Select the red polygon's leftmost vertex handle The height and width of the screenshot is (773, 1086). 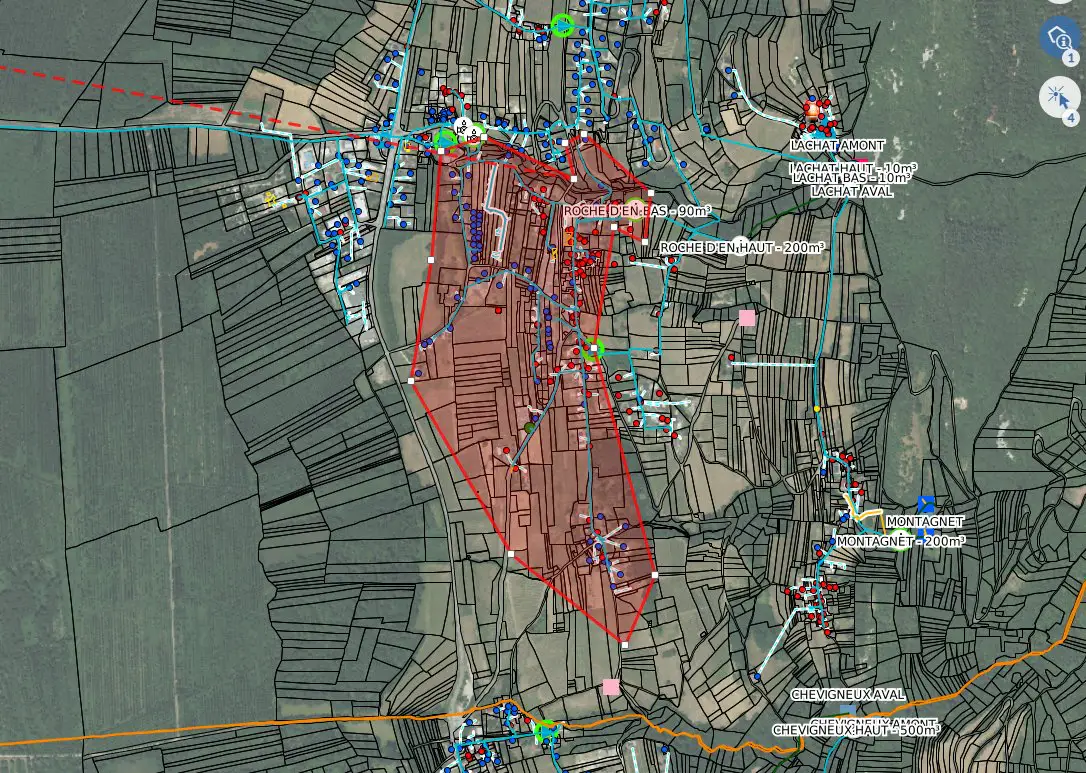[411, 381]
